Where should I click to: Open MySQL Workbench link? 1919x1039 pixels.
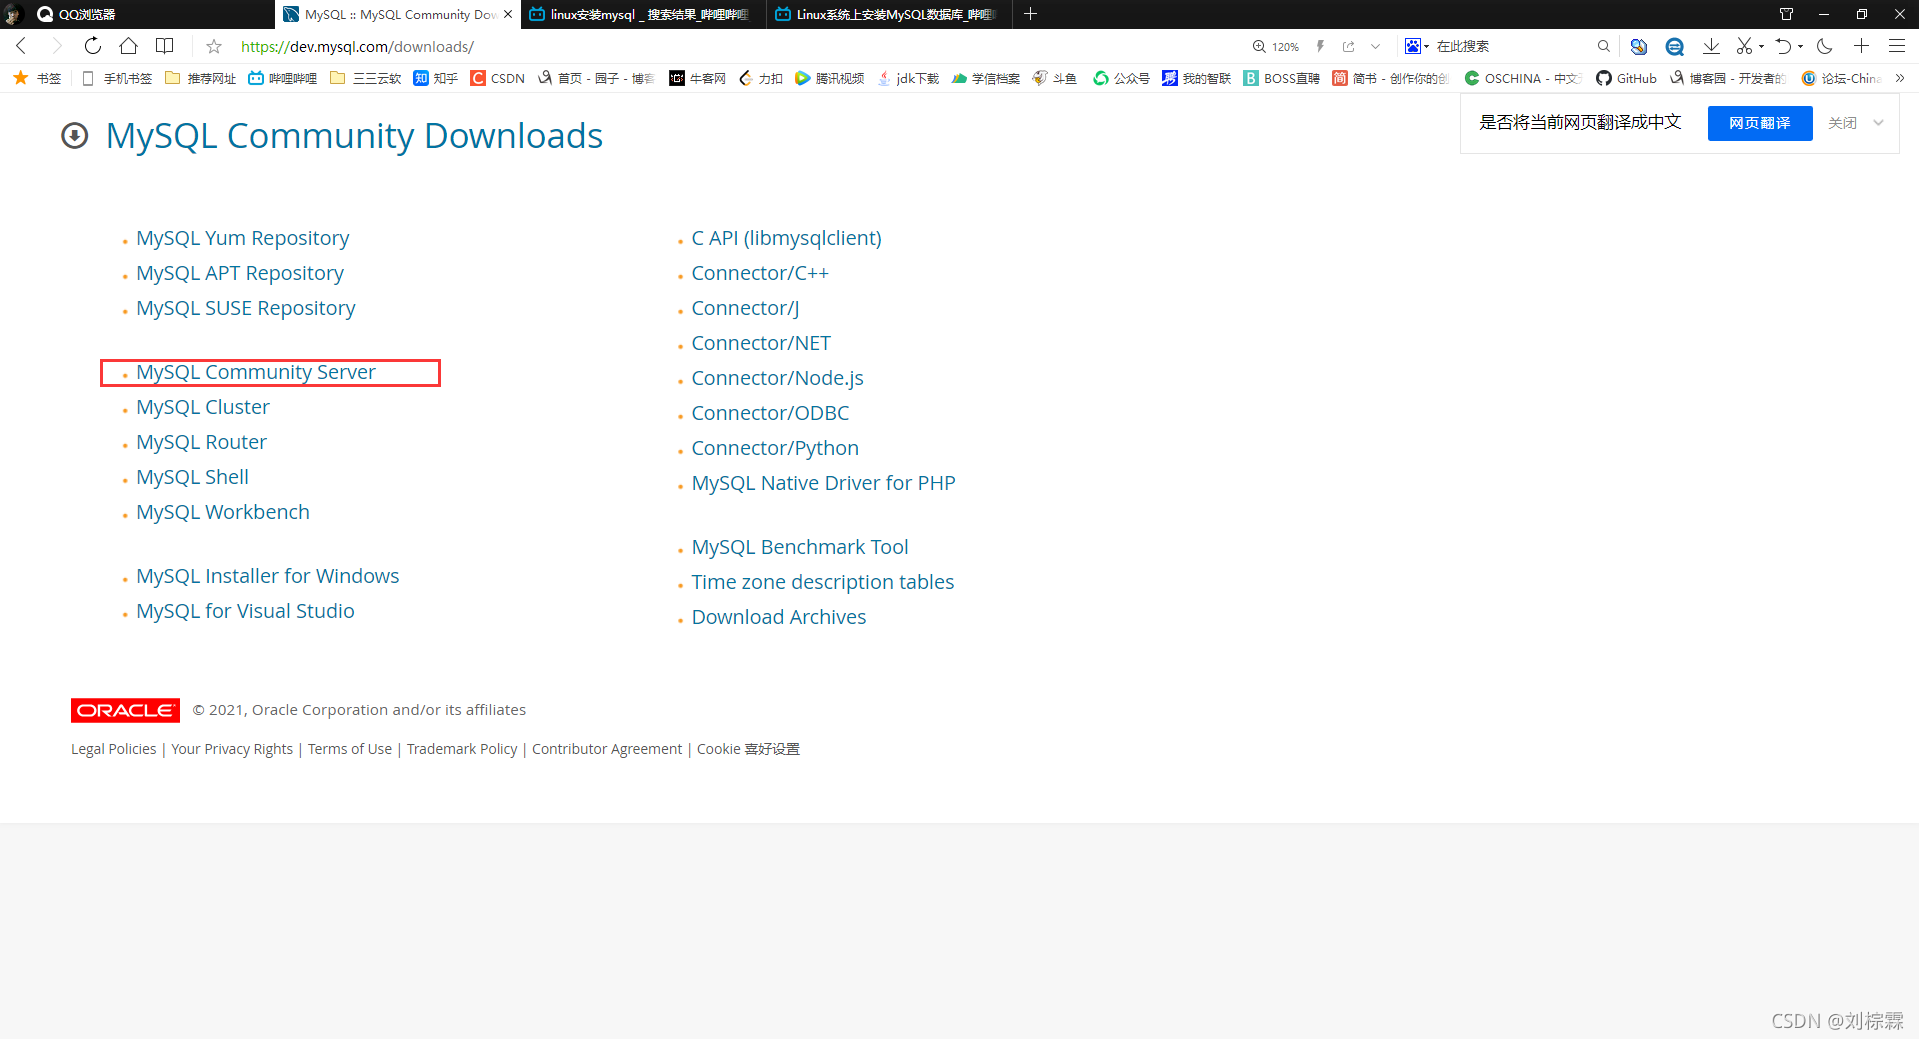(x=223, y=512)
